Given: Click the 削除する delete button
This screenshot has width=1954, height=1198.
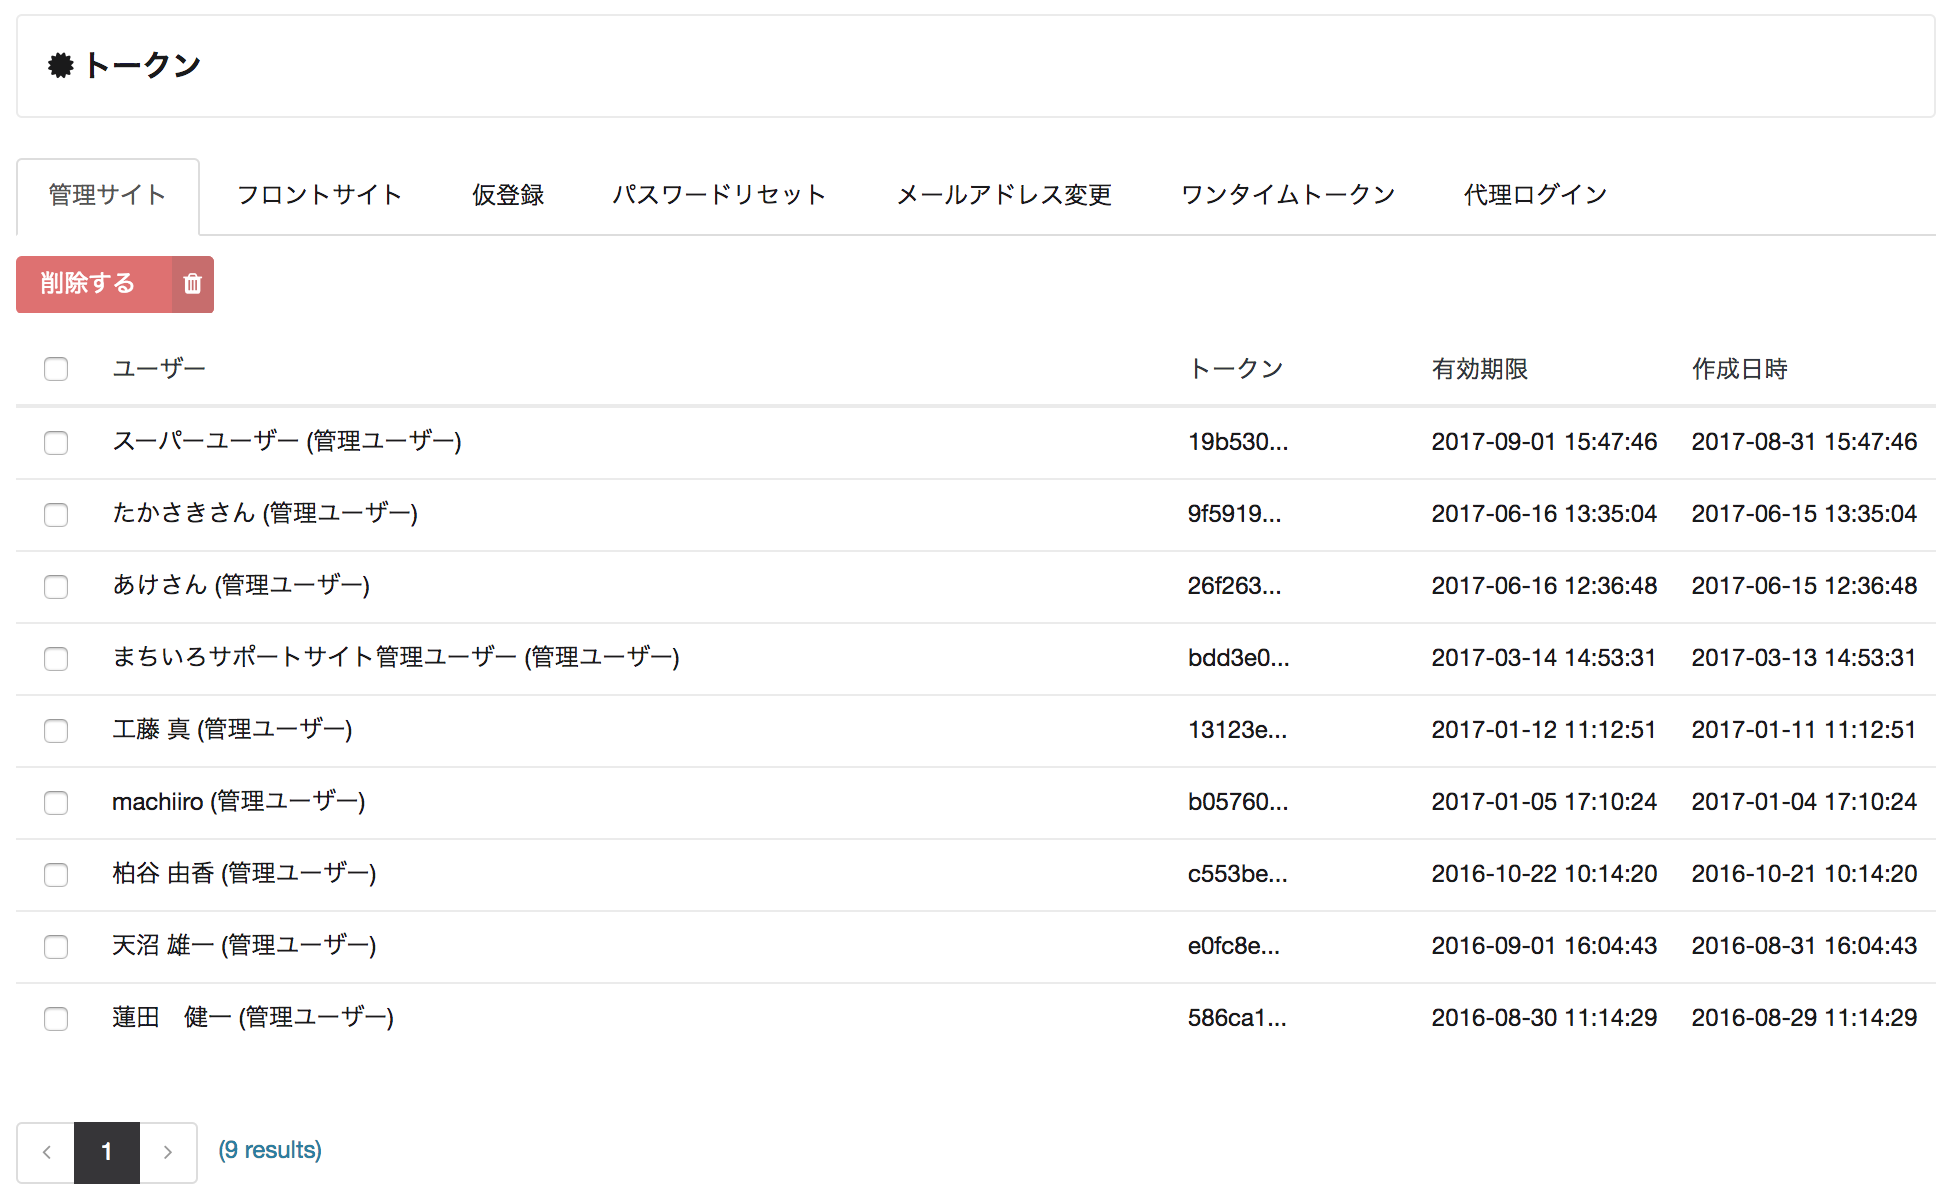Looking at the screenshot, I should [x=115, y=284].
